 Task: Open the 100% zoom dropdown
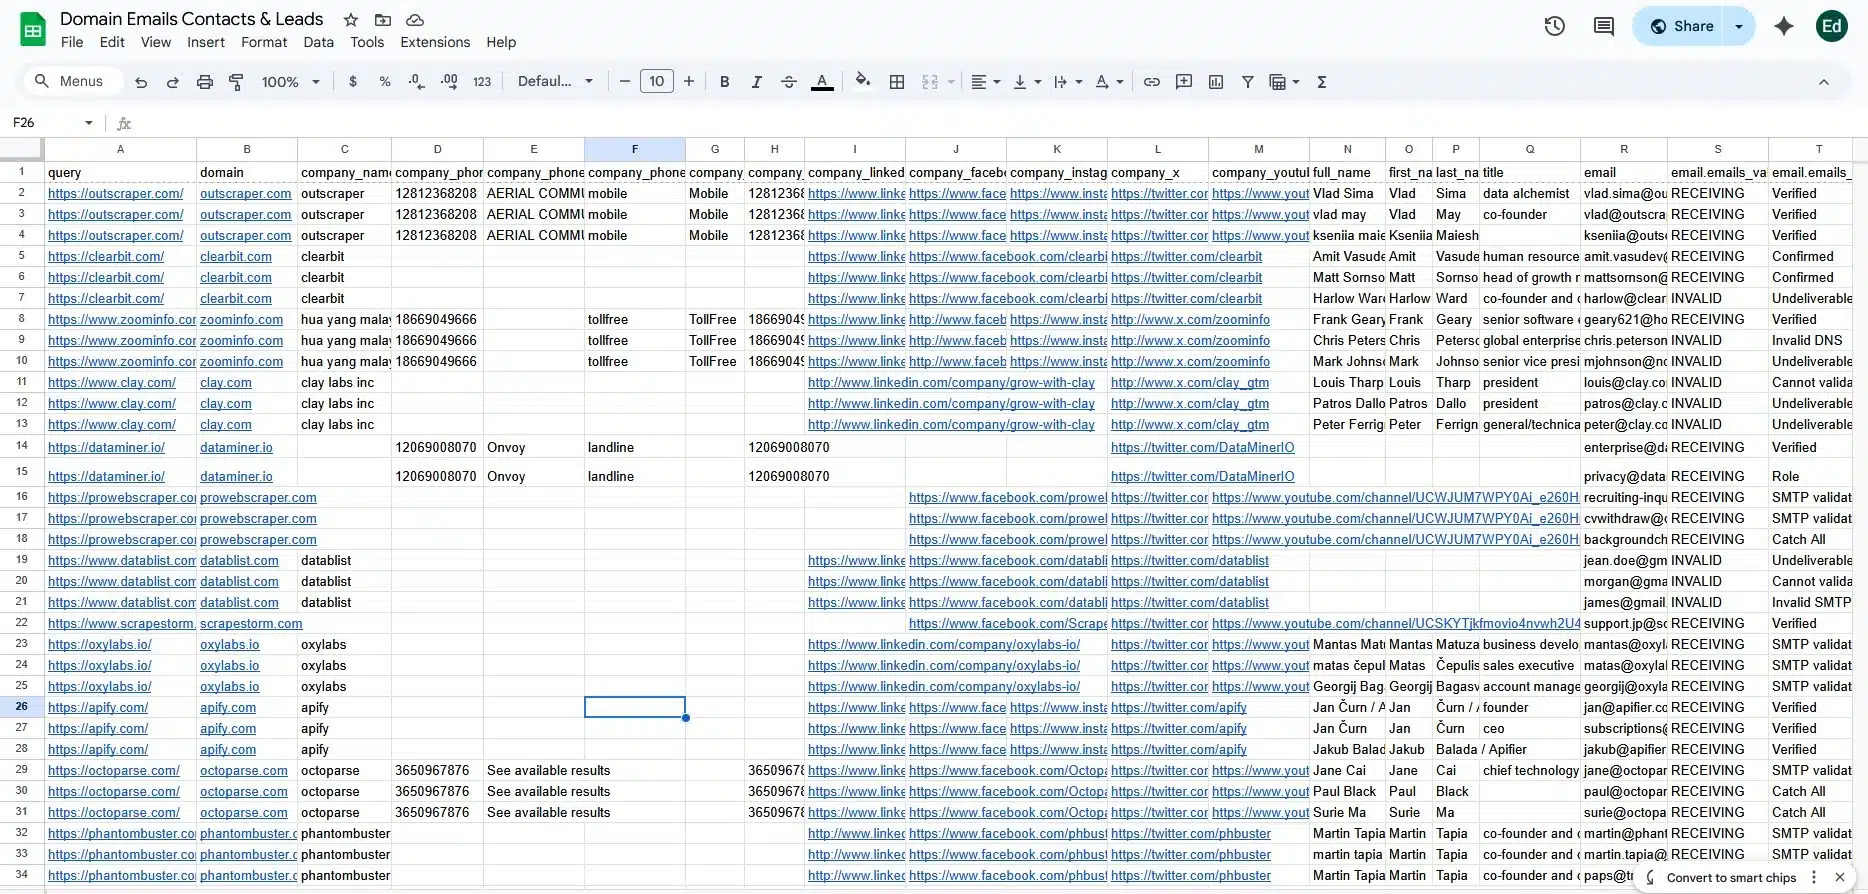(x=290, y=82)
